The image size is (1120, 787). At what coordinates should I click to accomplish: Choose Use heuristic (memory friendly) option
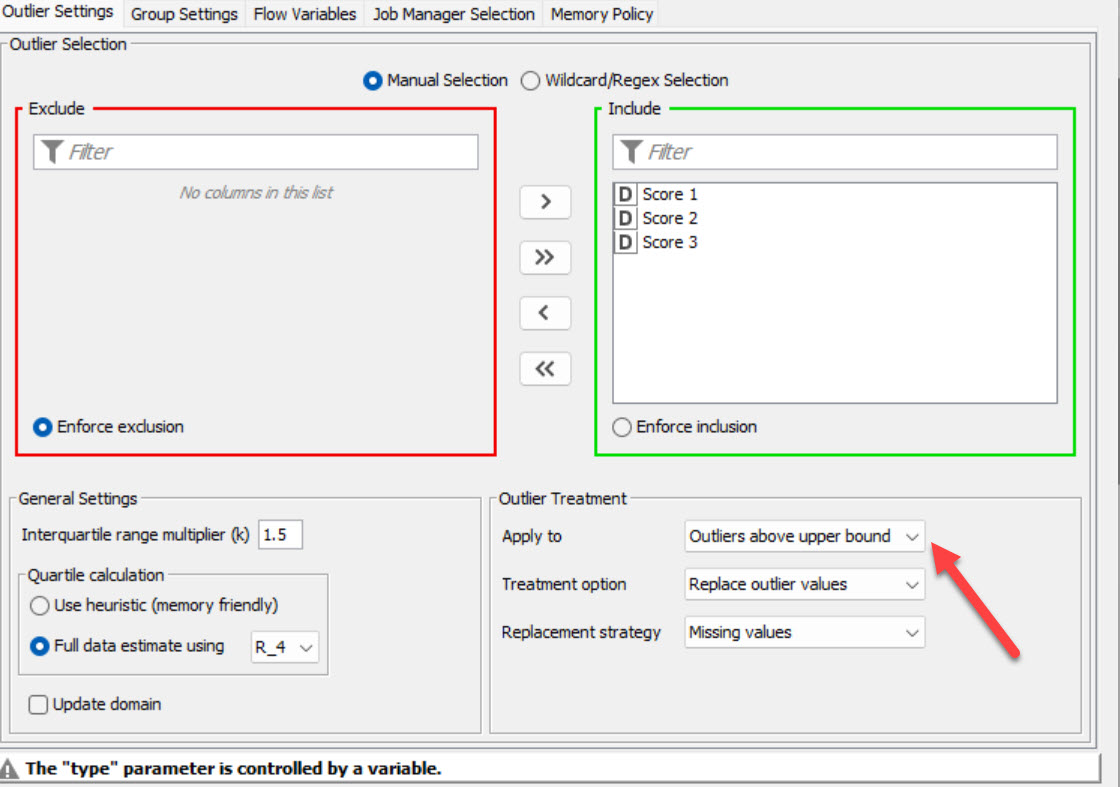[40, 605]
